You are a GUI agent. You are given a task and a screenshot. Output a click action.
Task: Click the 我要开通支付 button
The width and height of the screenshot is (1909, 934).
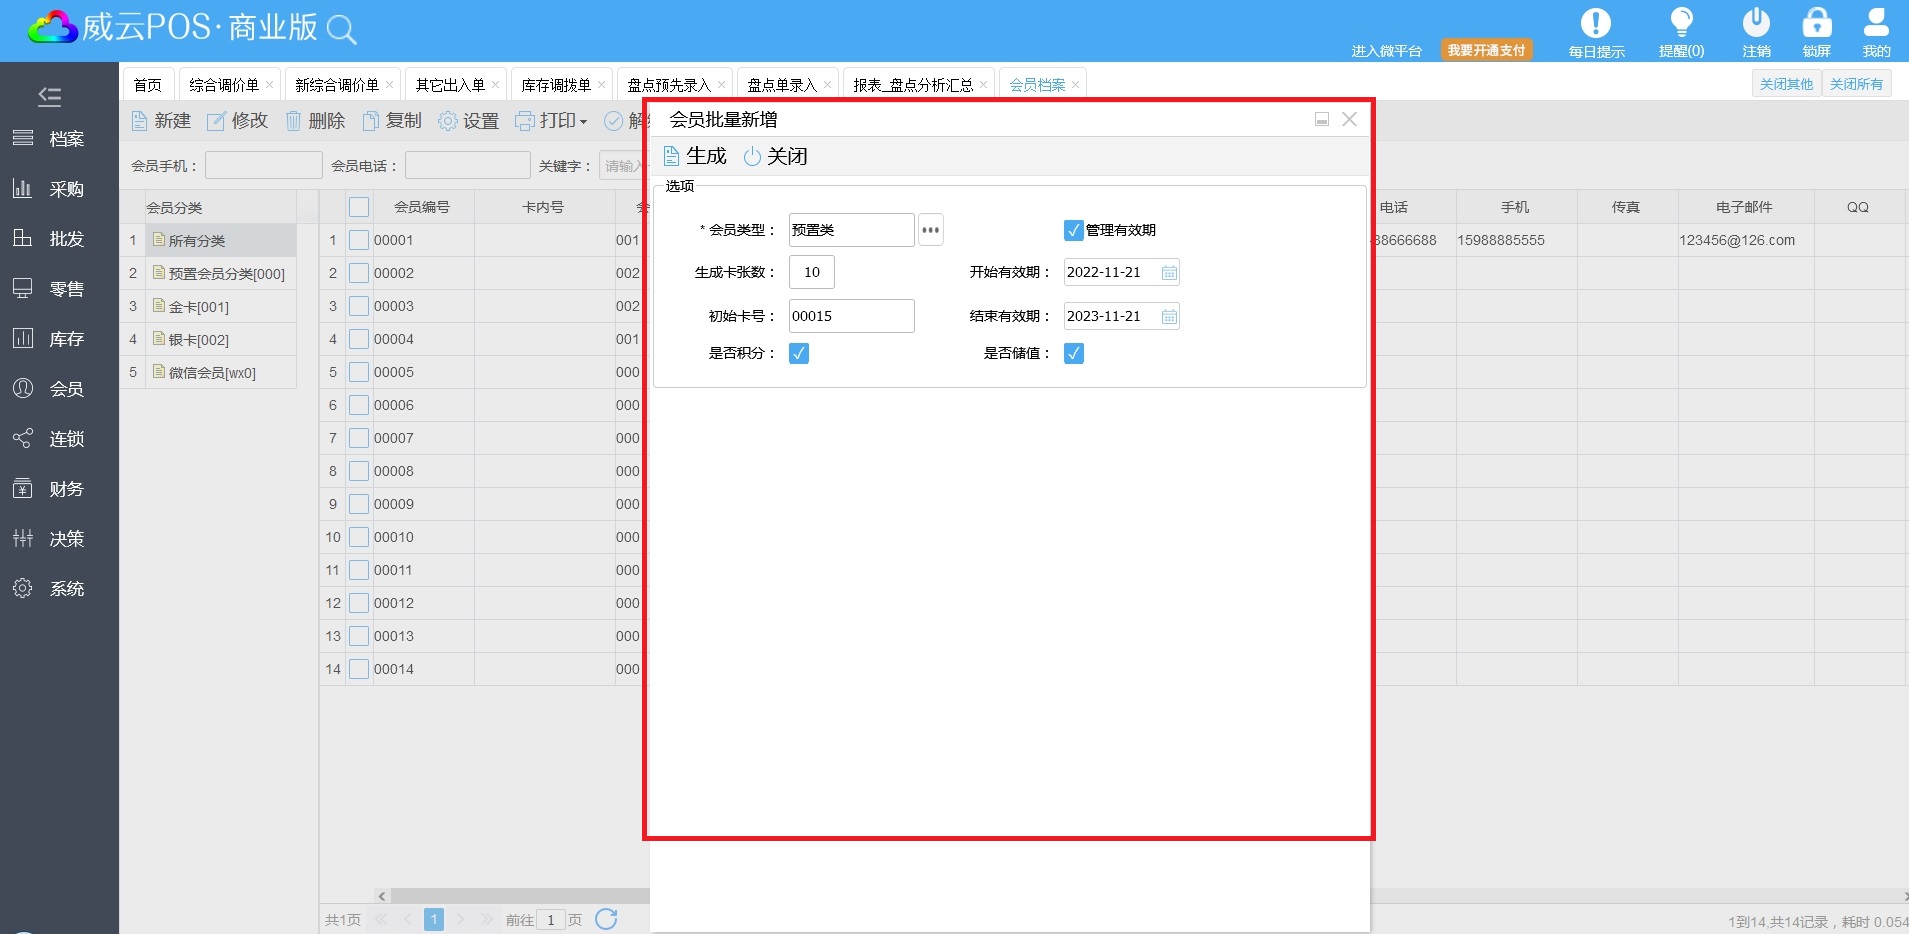coord(1486,50)
